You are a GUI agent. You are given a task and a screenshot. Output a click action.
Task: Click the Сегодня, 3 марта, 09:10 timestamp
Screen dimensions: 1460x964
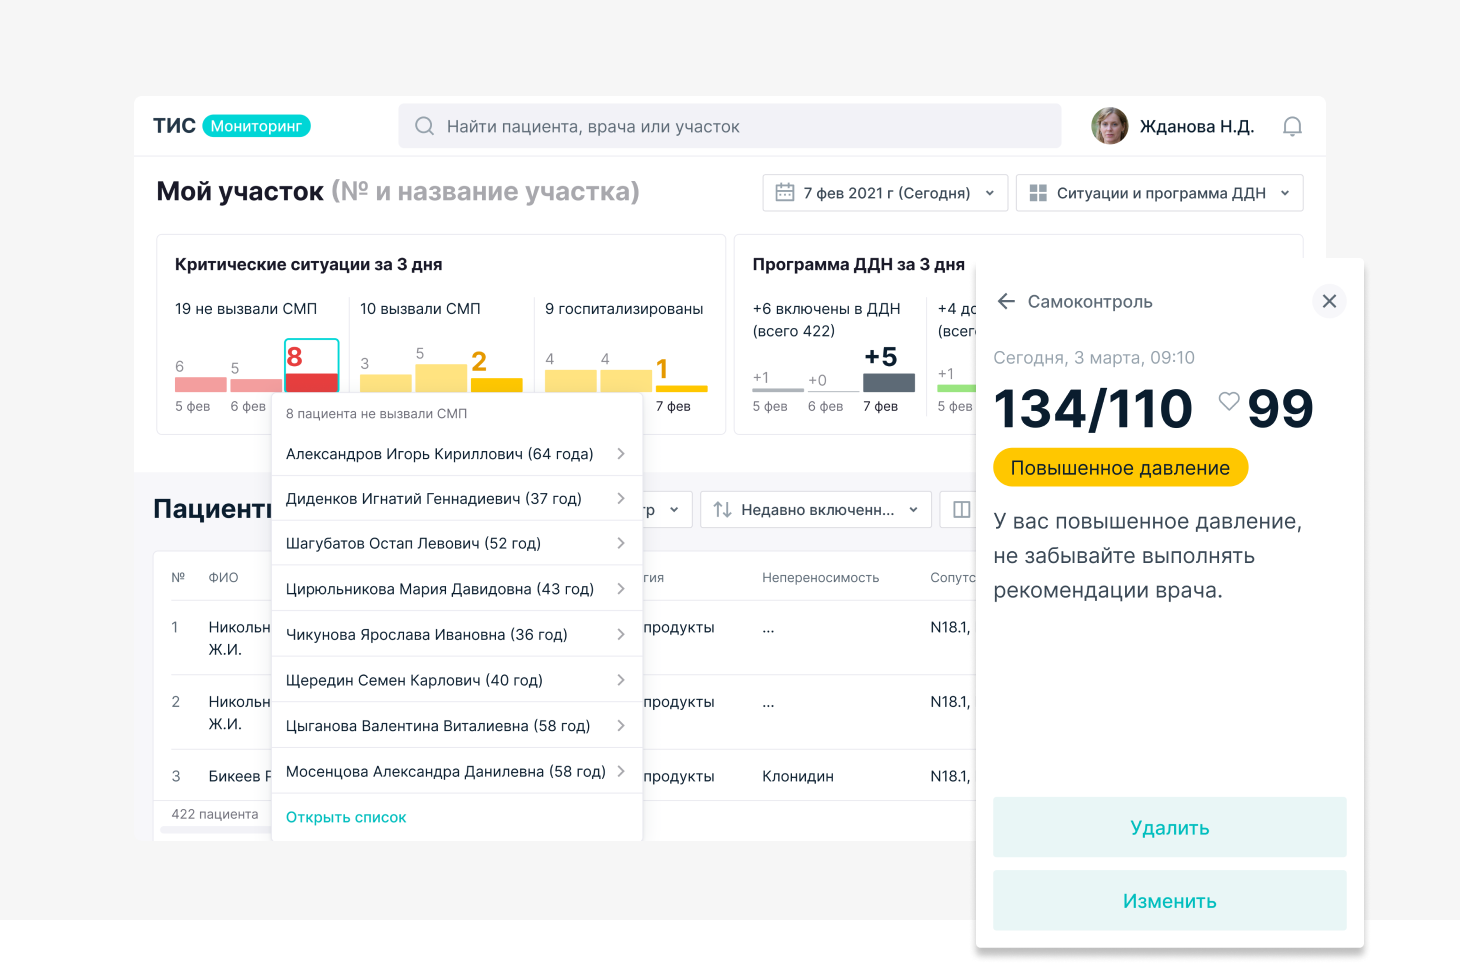tap(1094, 358)
